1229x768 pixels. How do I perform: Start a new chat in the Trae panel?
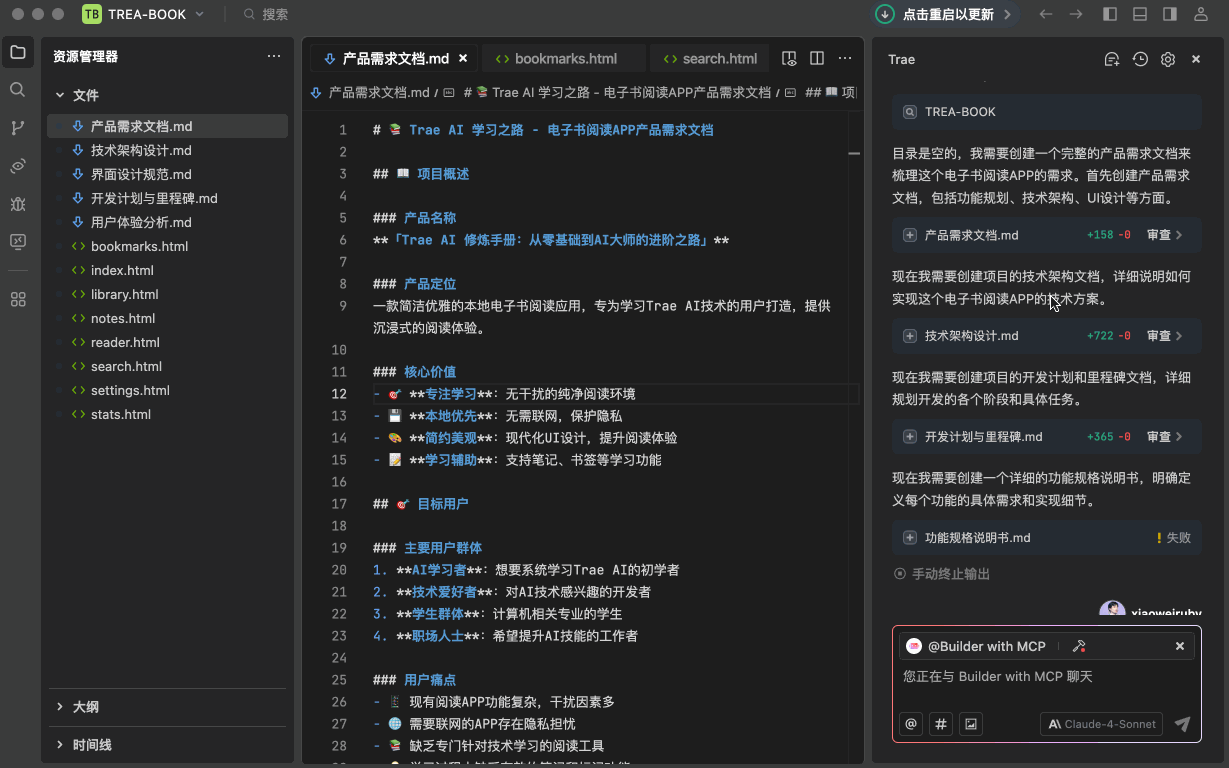click(1112, 59)
